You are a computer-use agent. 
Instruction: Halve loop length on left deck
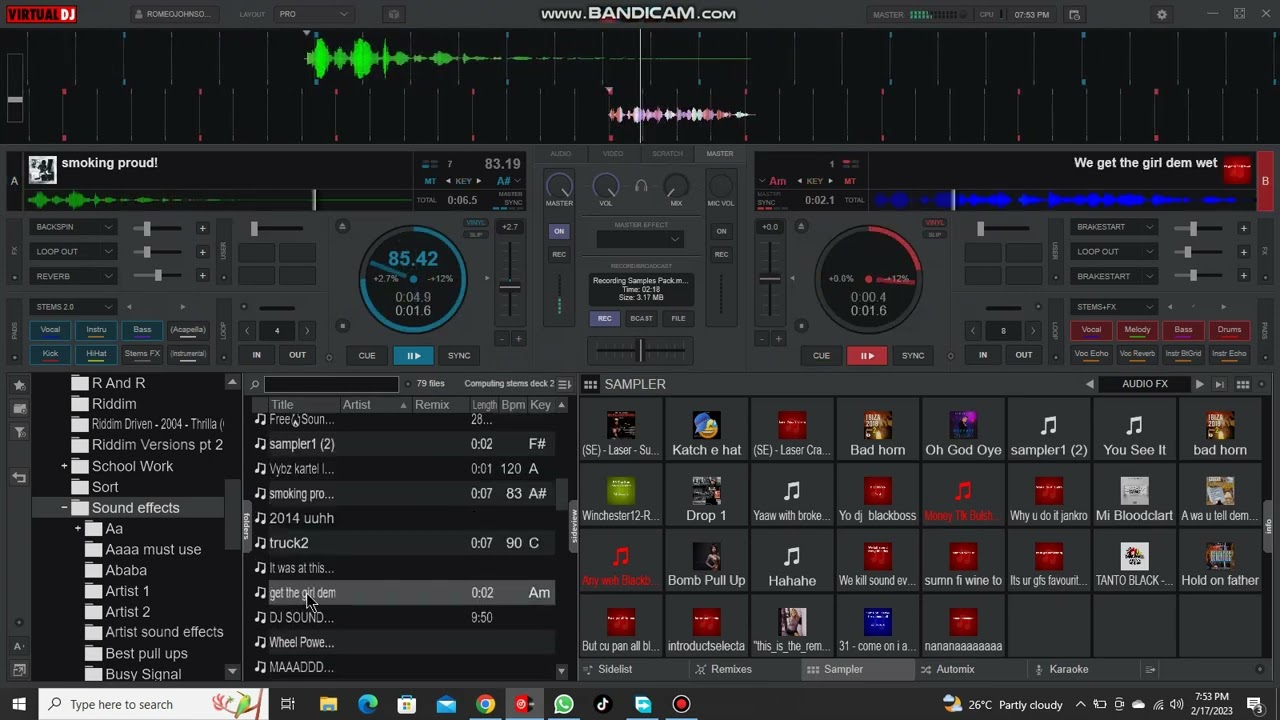(x=248, y=331)
